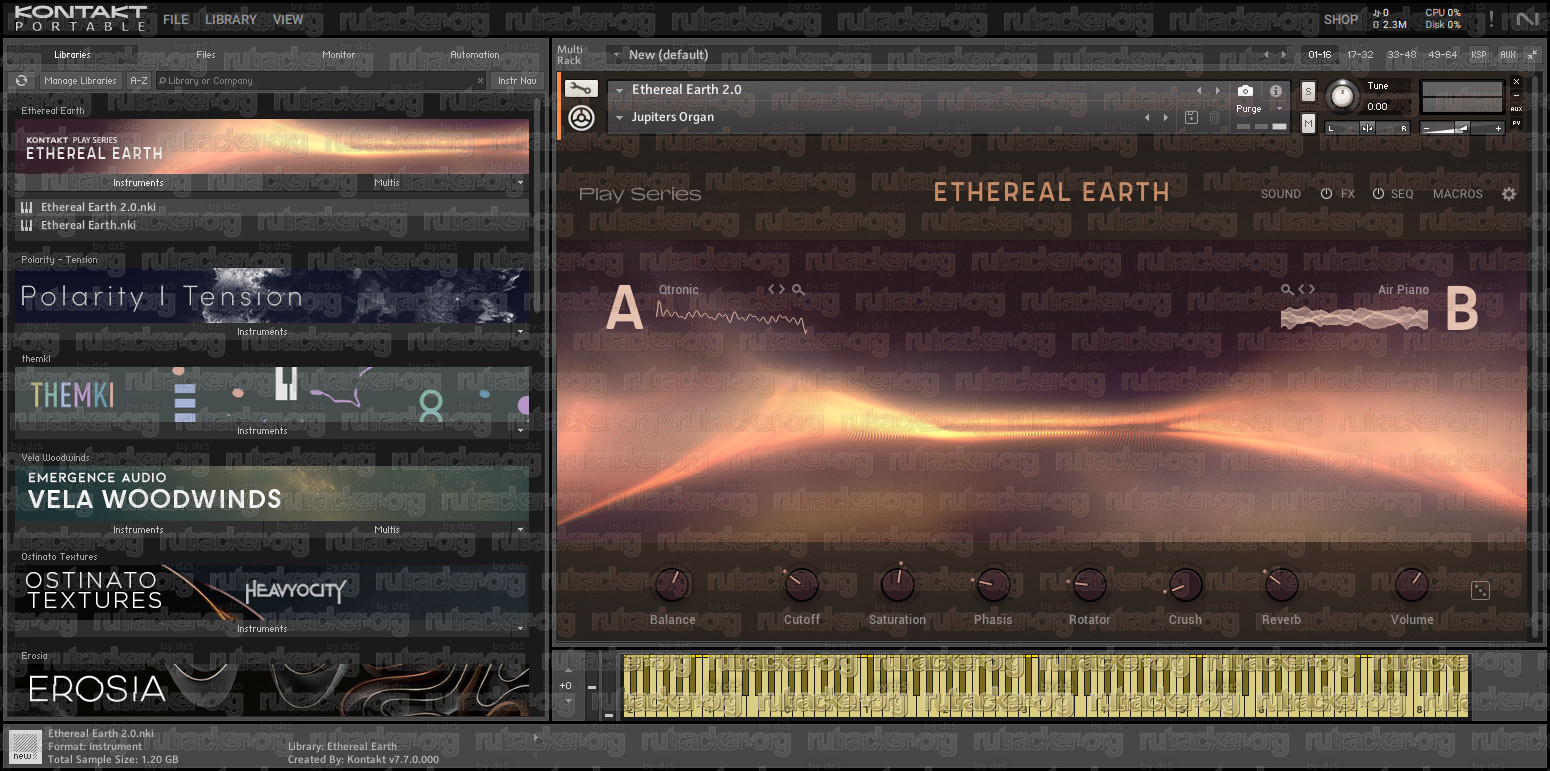Select the layer A letter
This screenshot has height=771, width=1550.
(x=625, y=309)
